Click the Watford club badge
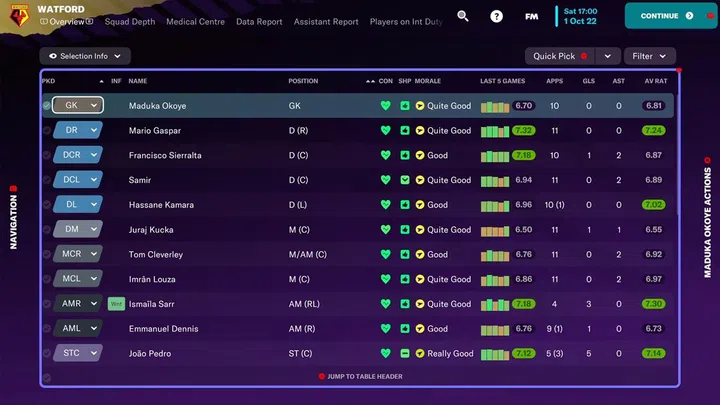The width and height of the screenshot is (720, 405). point(17,14)
